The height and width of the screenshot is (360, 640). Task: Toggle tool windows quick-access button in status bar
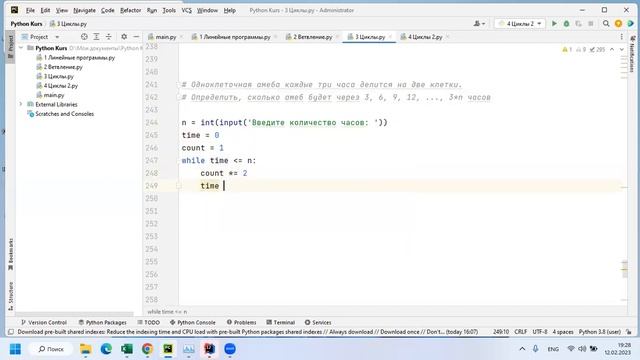tap(11, 332)
